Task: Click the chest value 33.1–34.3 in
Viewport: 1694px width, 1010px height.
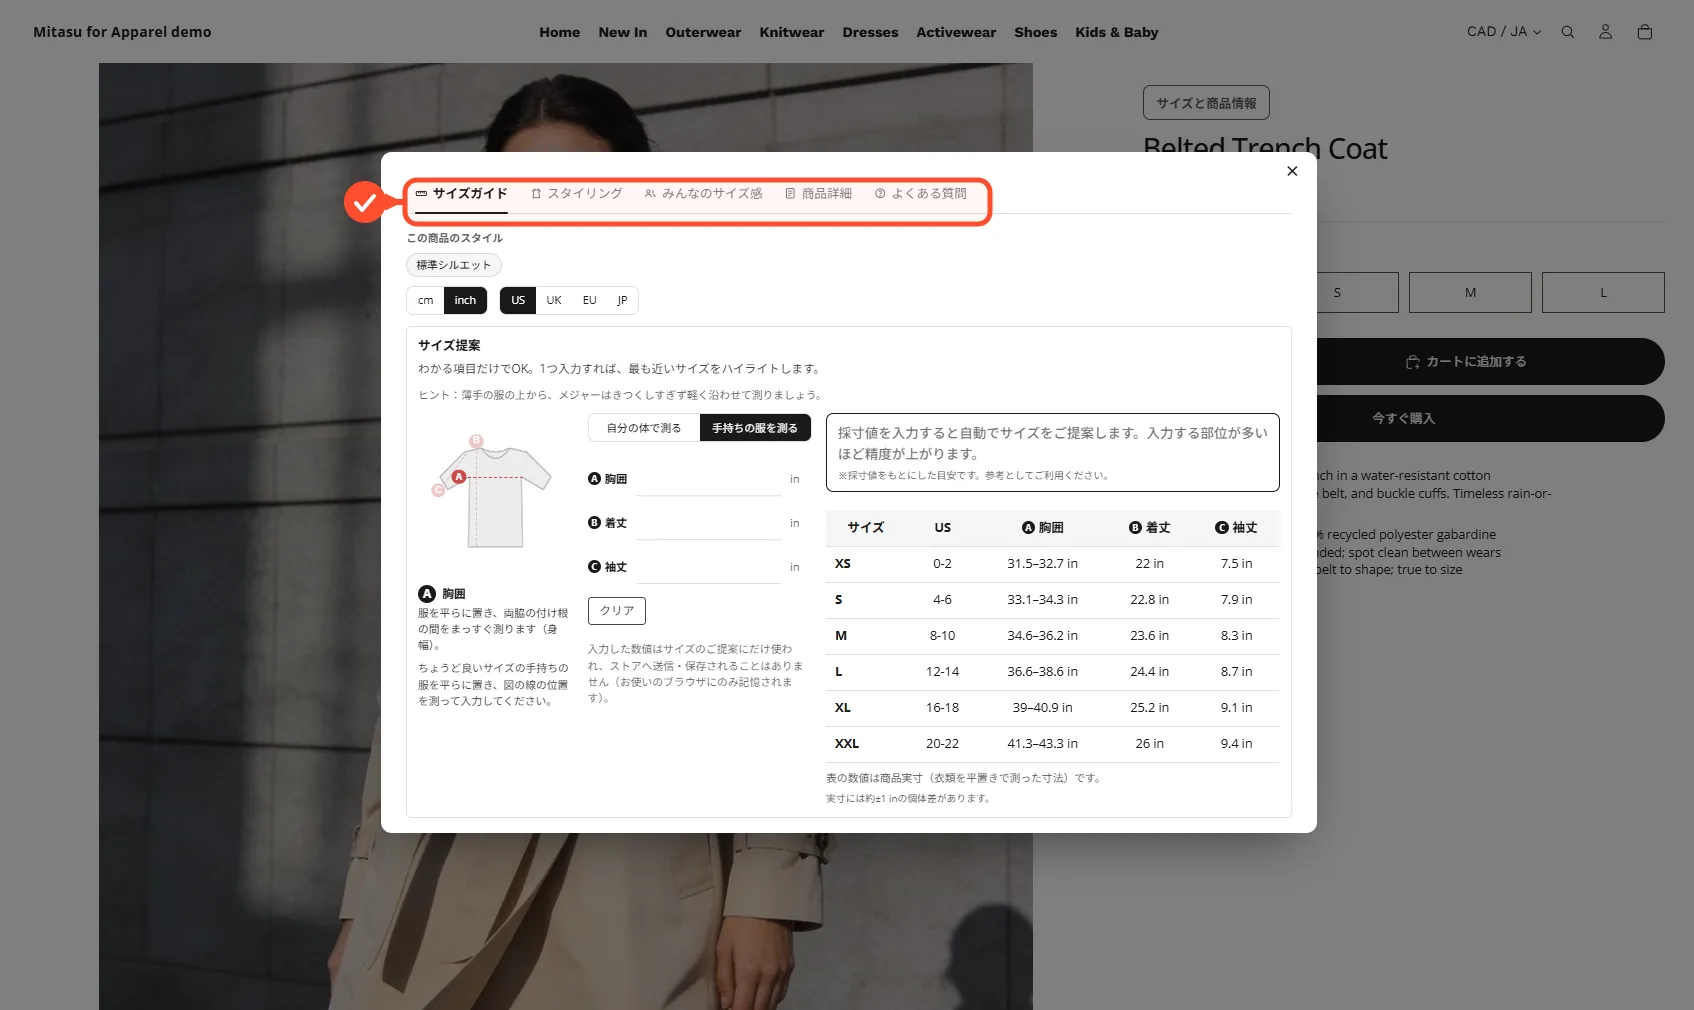Action: point(1042,600)
